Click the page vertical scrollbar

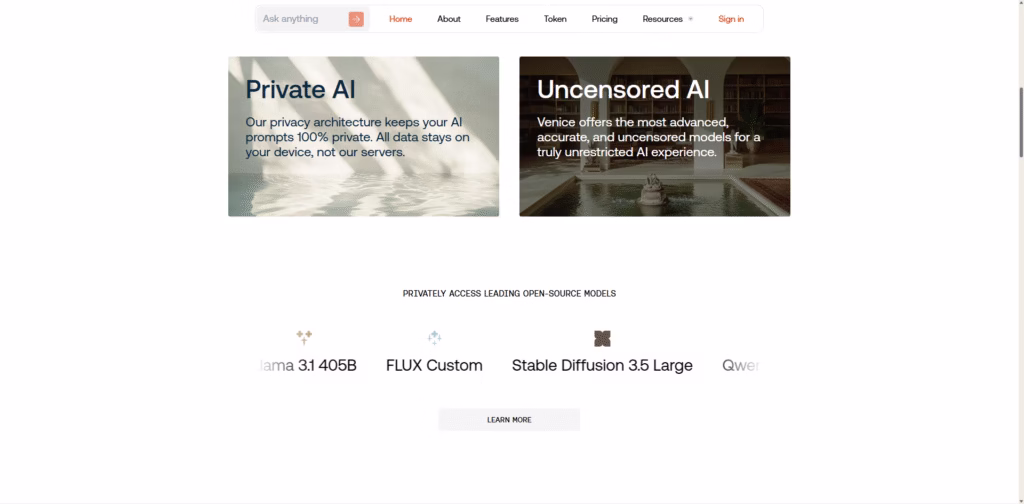click(x=1019, y=120)
